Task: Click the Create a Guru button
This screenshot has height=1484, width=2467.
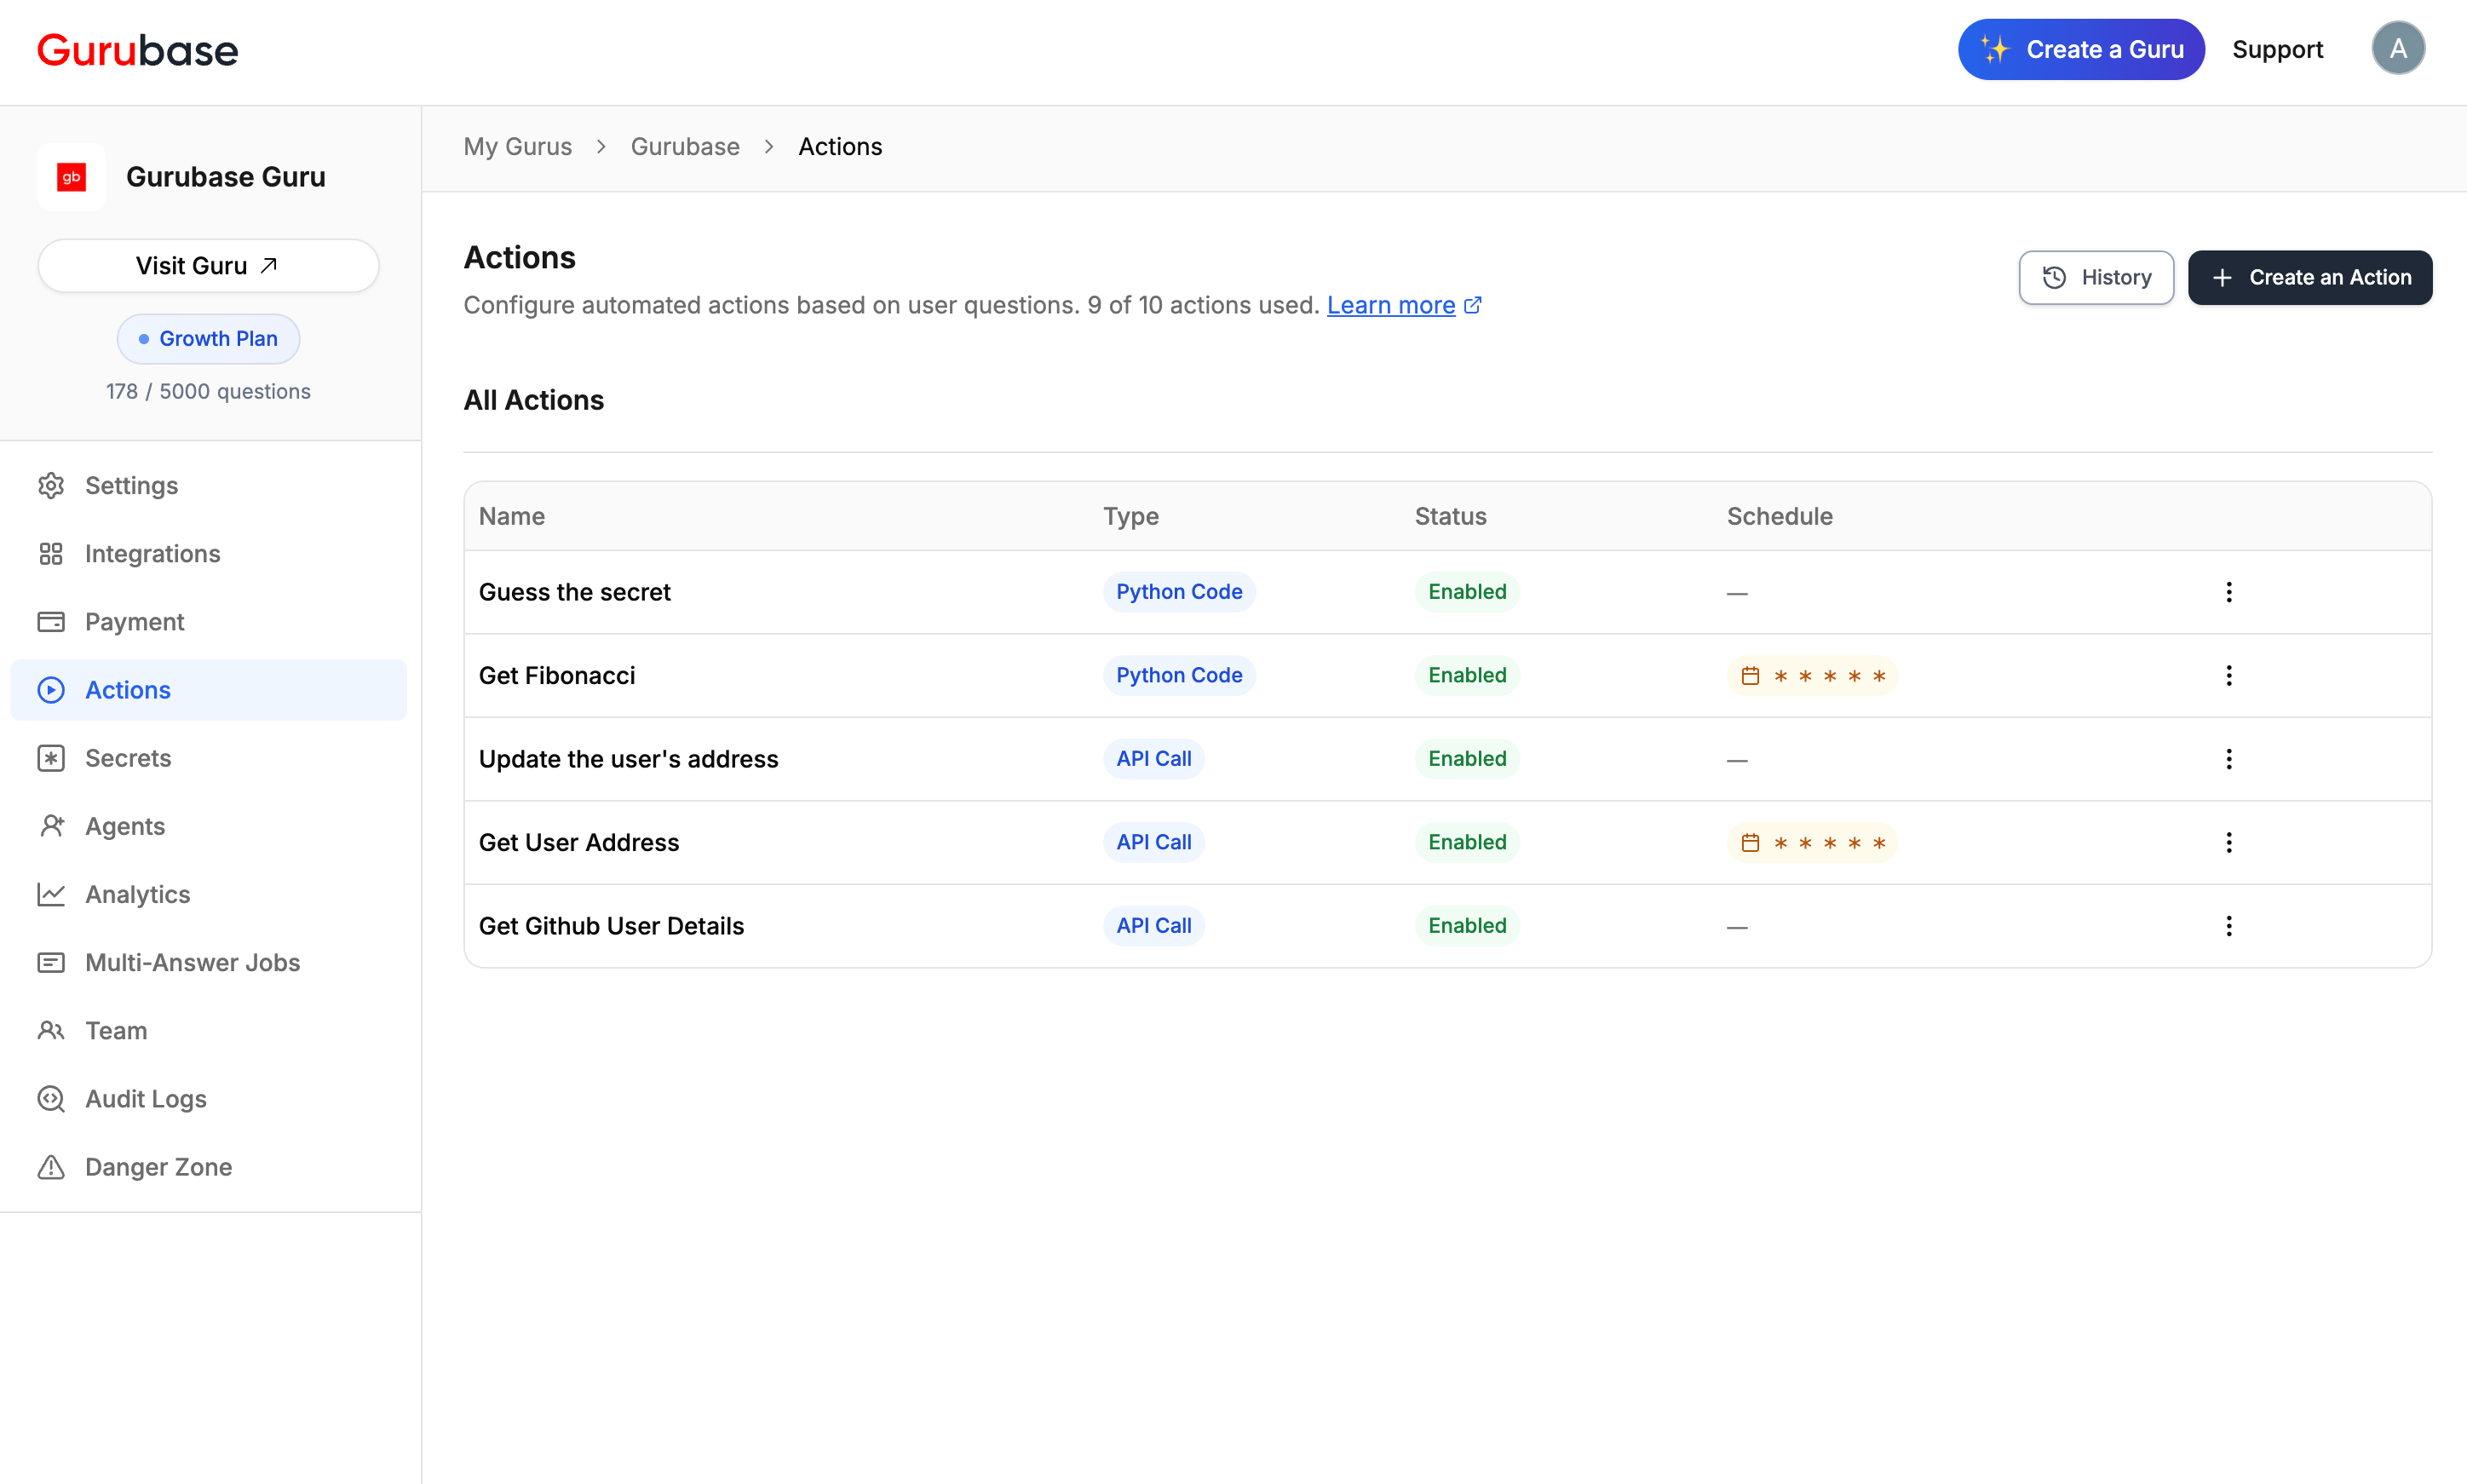Action: tap(2081, 49)
